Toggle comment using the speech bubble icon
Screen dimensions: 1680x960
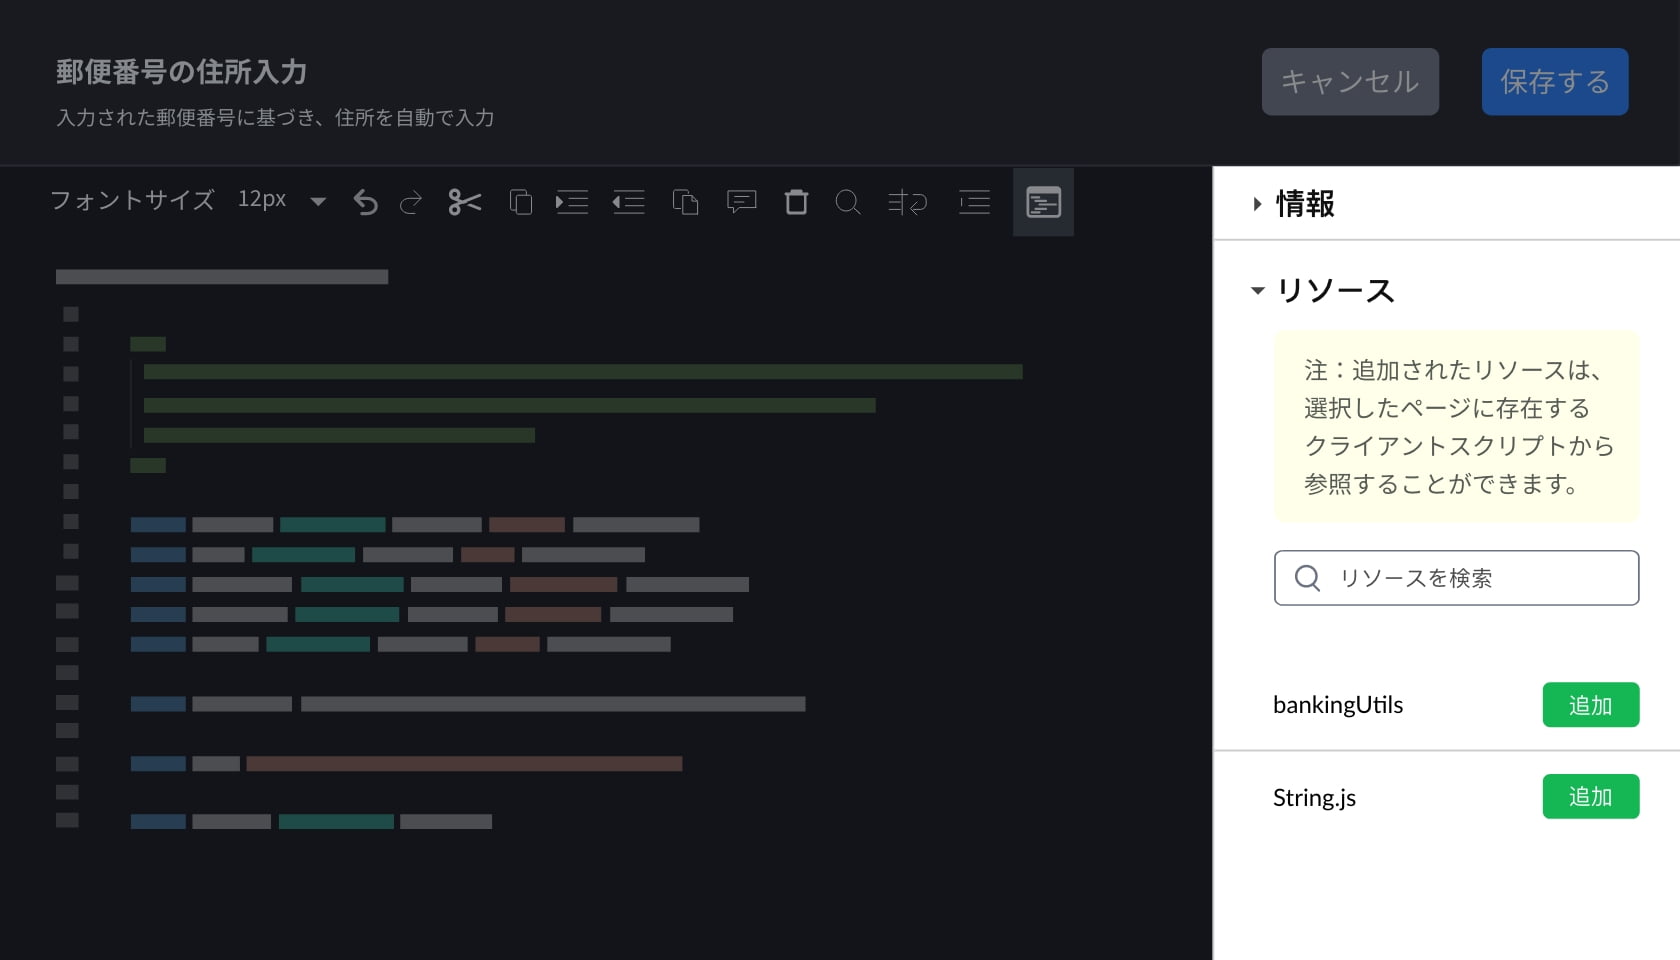(741, 203)
